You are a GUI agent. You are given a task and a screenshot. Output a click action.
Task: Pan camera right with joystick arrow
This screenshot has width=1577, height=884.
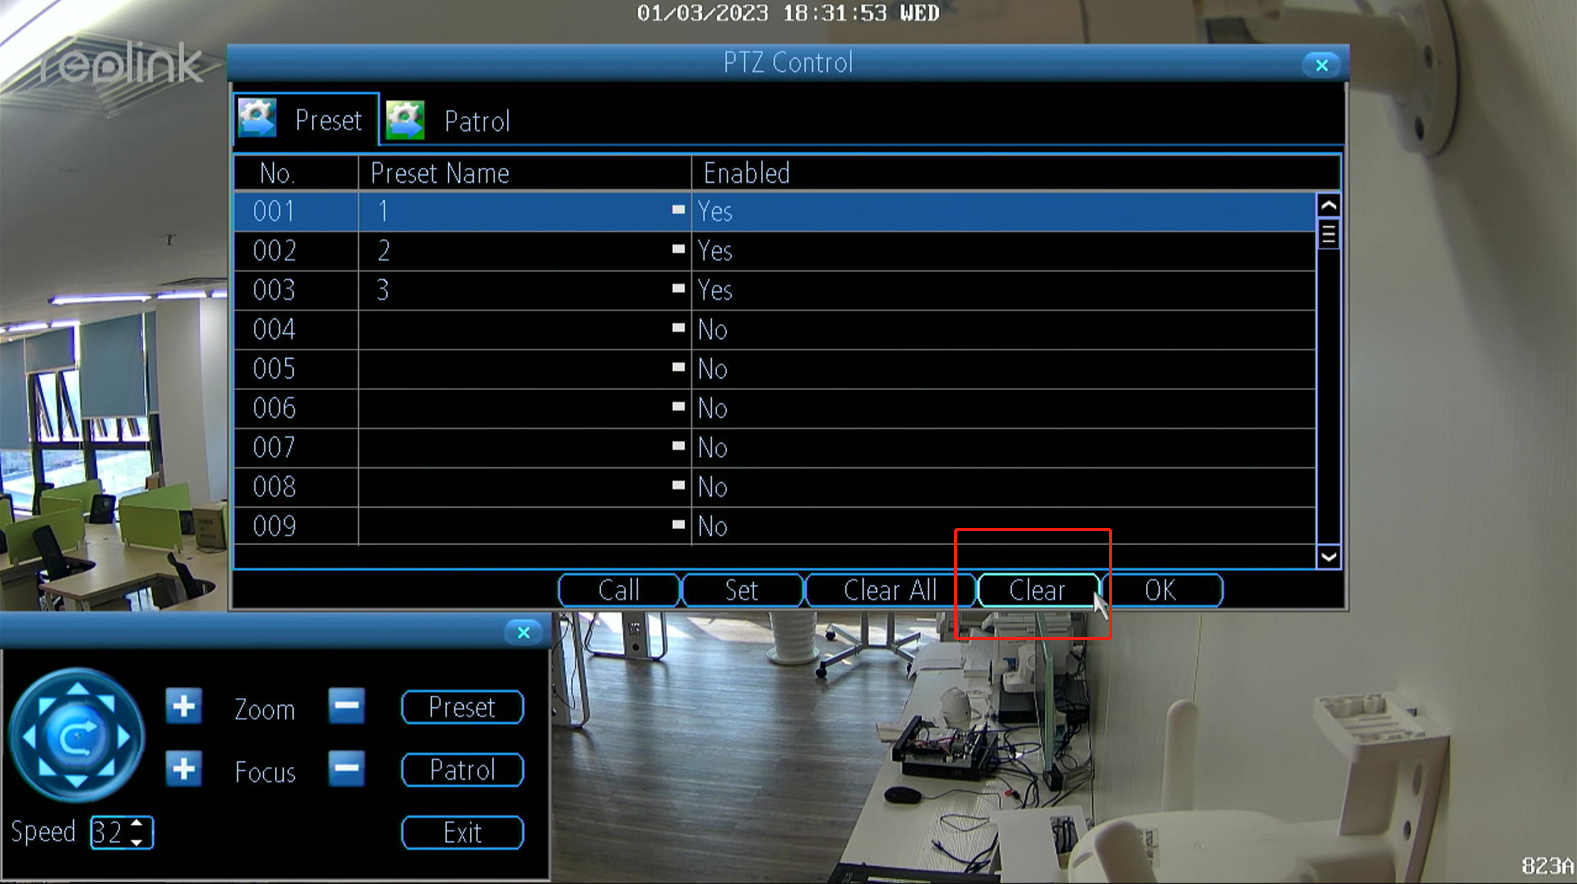click(124, 738)
